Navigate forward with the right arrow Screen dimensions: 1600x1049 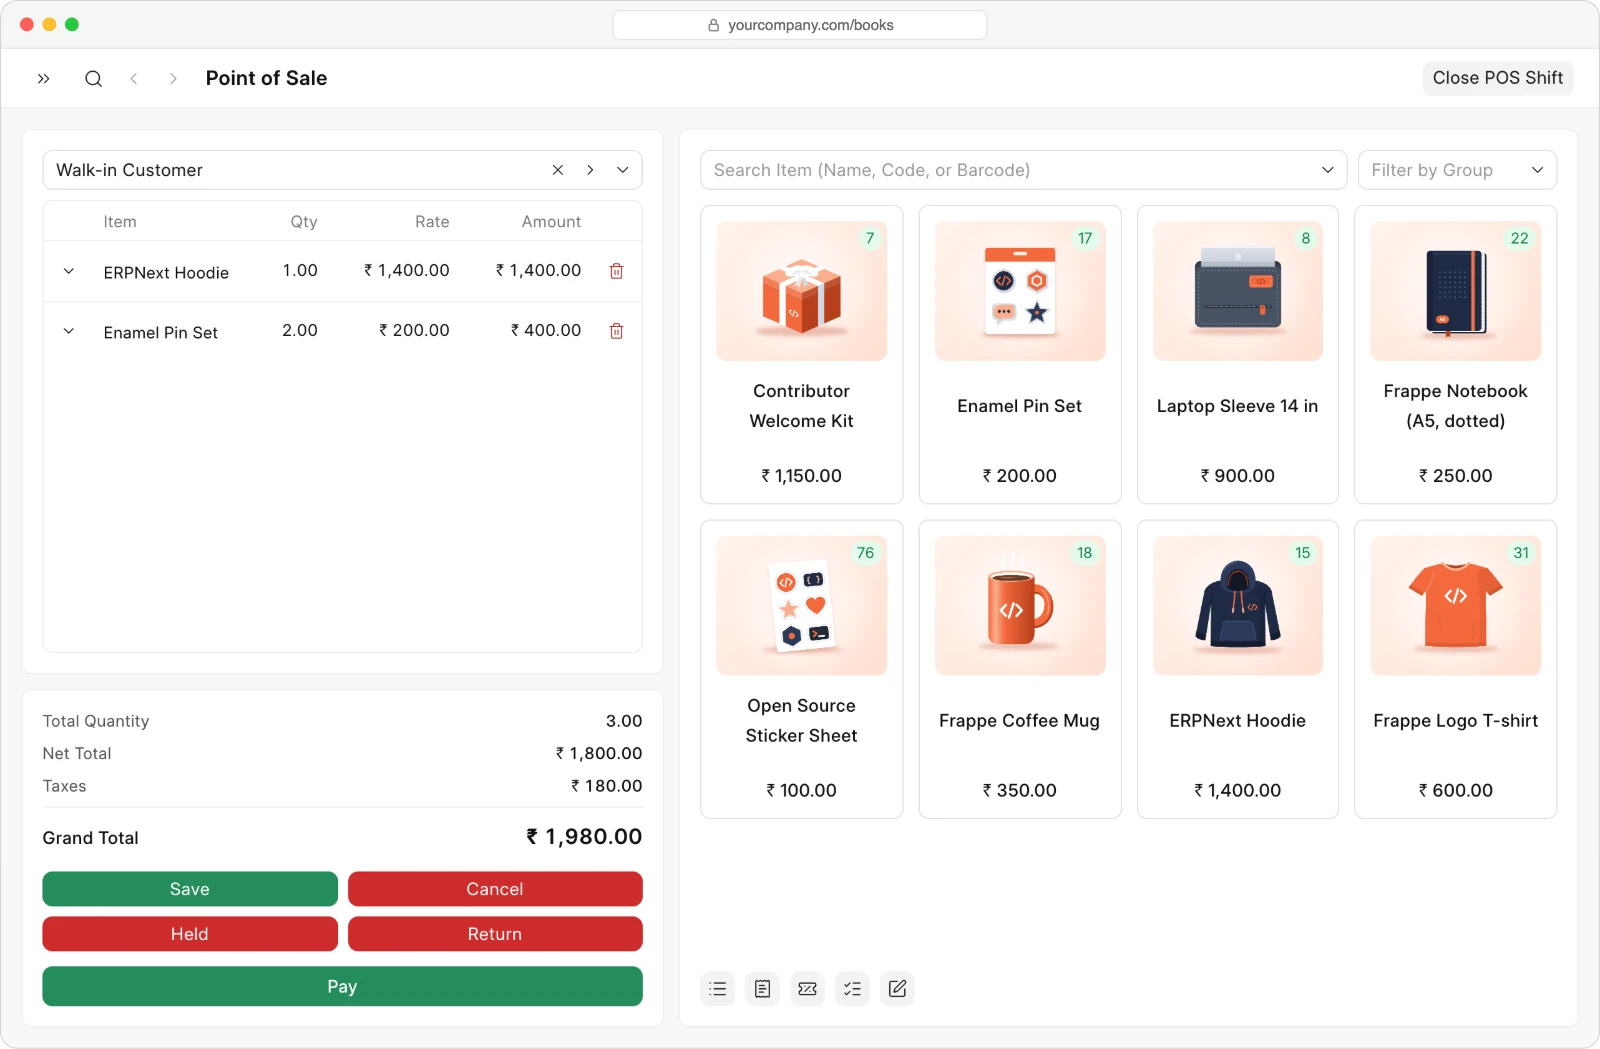tap(173, 78)
